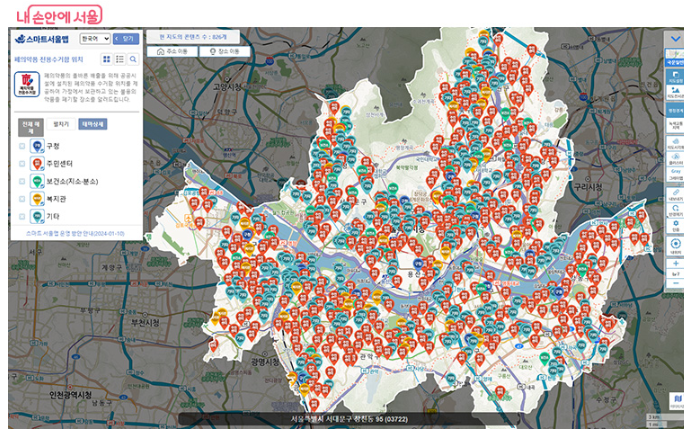Click the zoom level indicator
Viewport: 684px width, 430px height.
[x=675, y=273]
